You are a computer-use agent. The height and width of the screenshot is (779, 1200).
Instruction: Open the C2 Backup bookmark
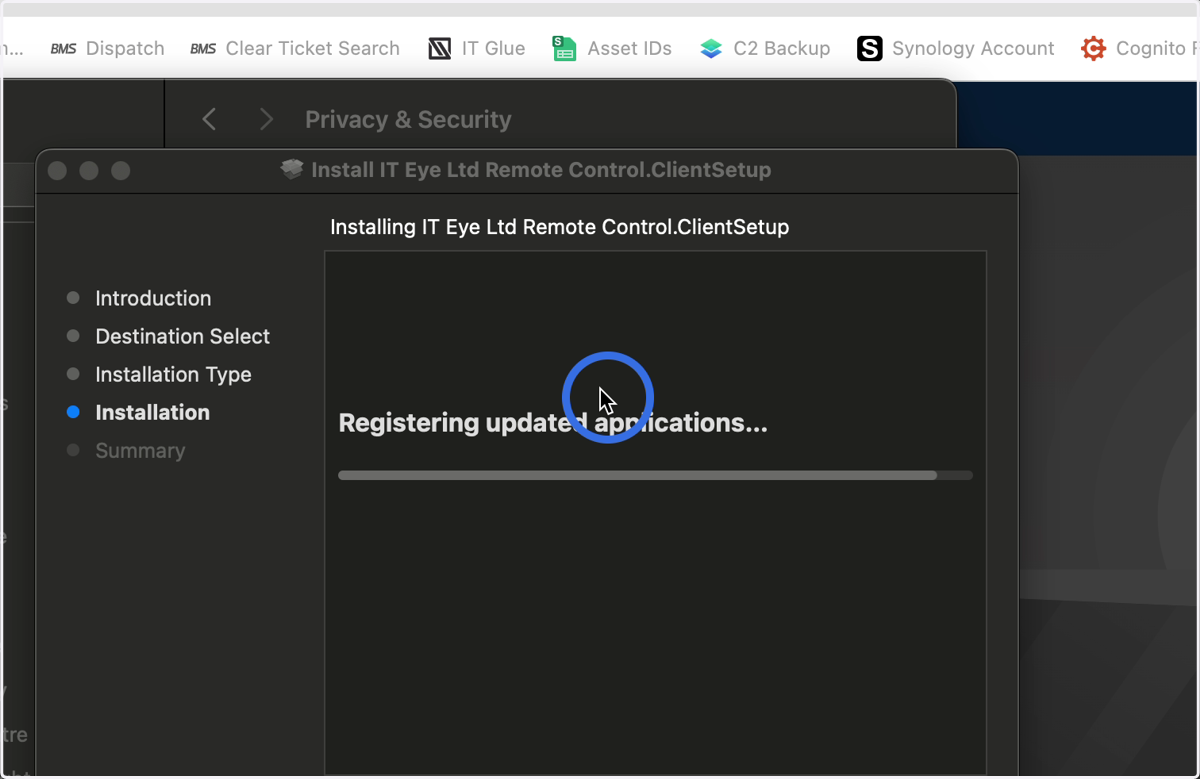tap(765, 48)
